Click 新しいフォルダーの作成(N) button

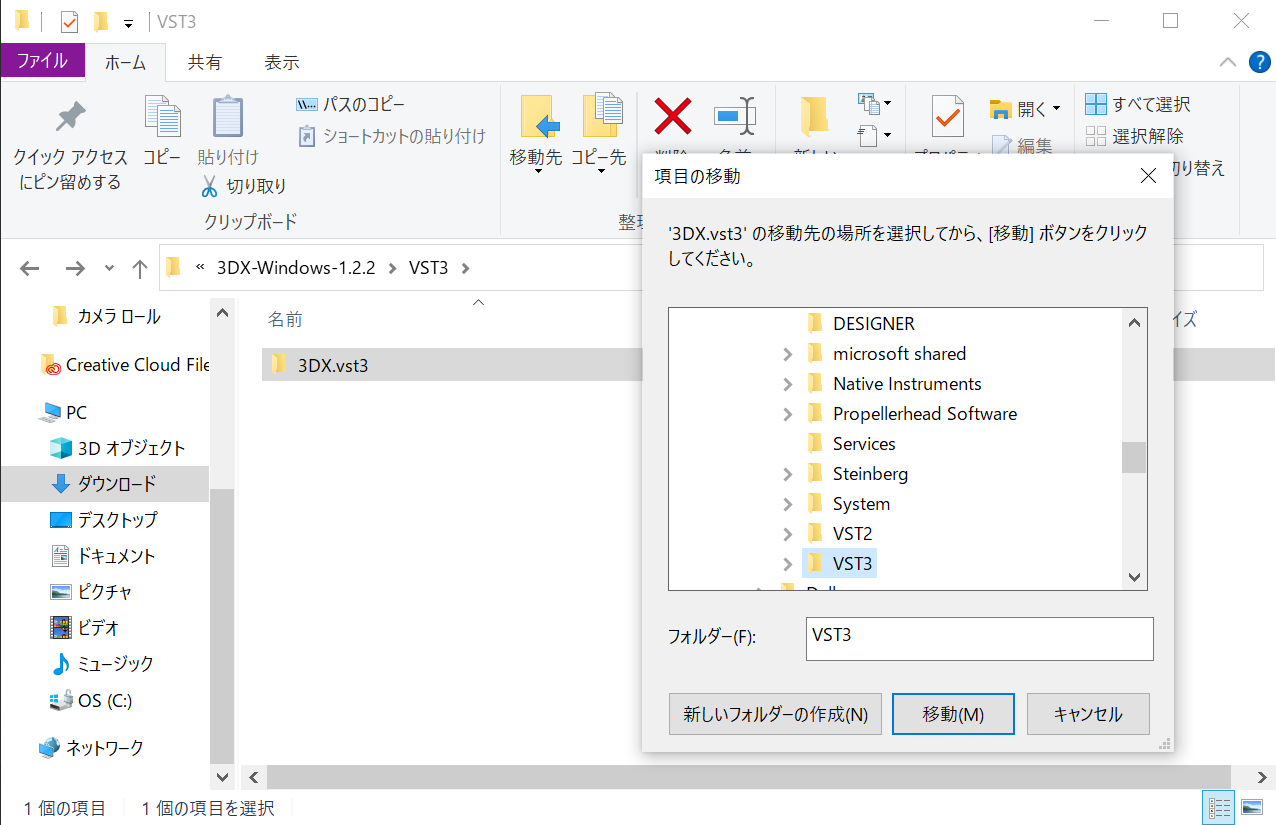pos(775,714)
